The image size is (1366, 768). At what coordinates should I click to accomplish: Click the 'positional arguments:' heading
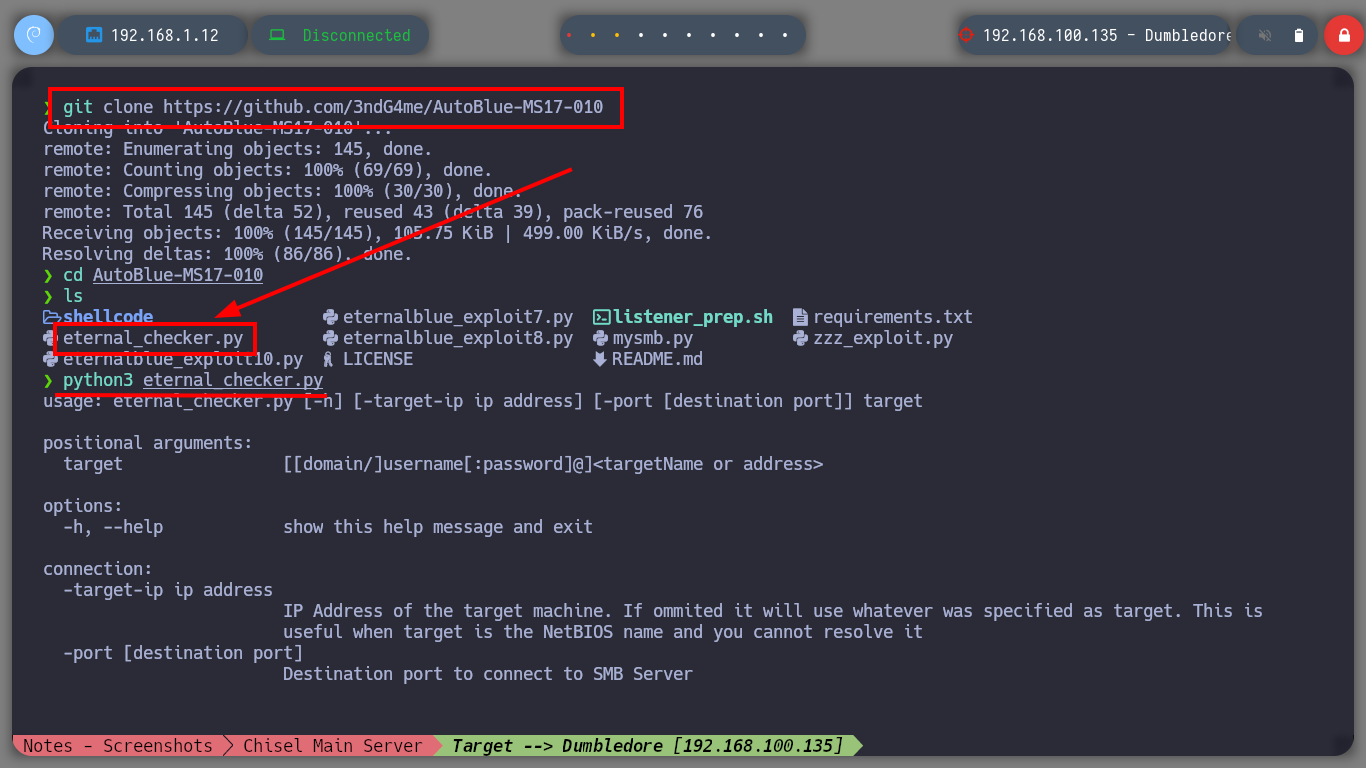coord(148,443)
